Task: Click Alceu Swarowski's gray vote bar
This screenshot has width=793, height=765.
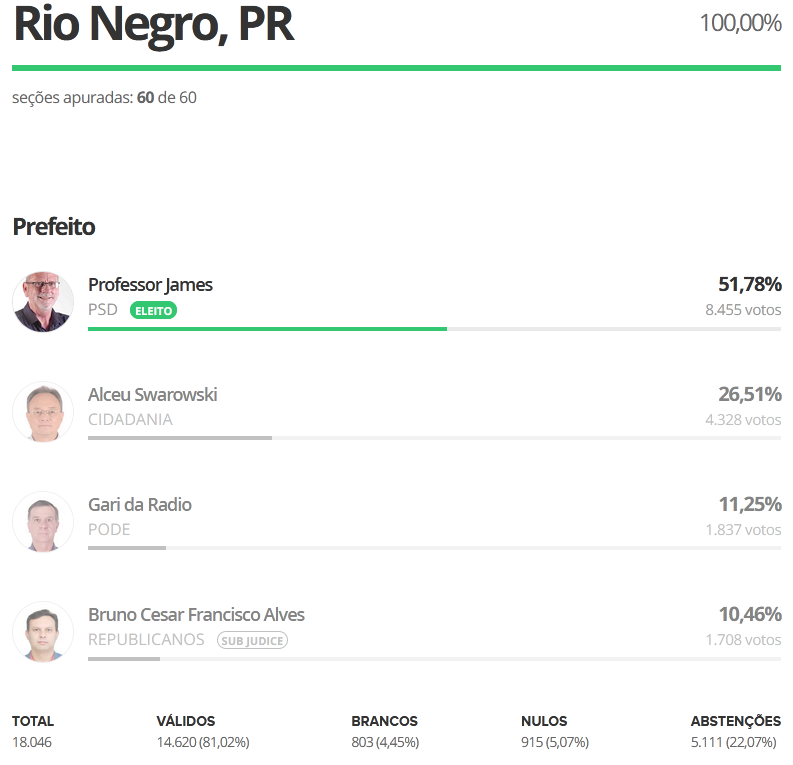Action: 180,438
